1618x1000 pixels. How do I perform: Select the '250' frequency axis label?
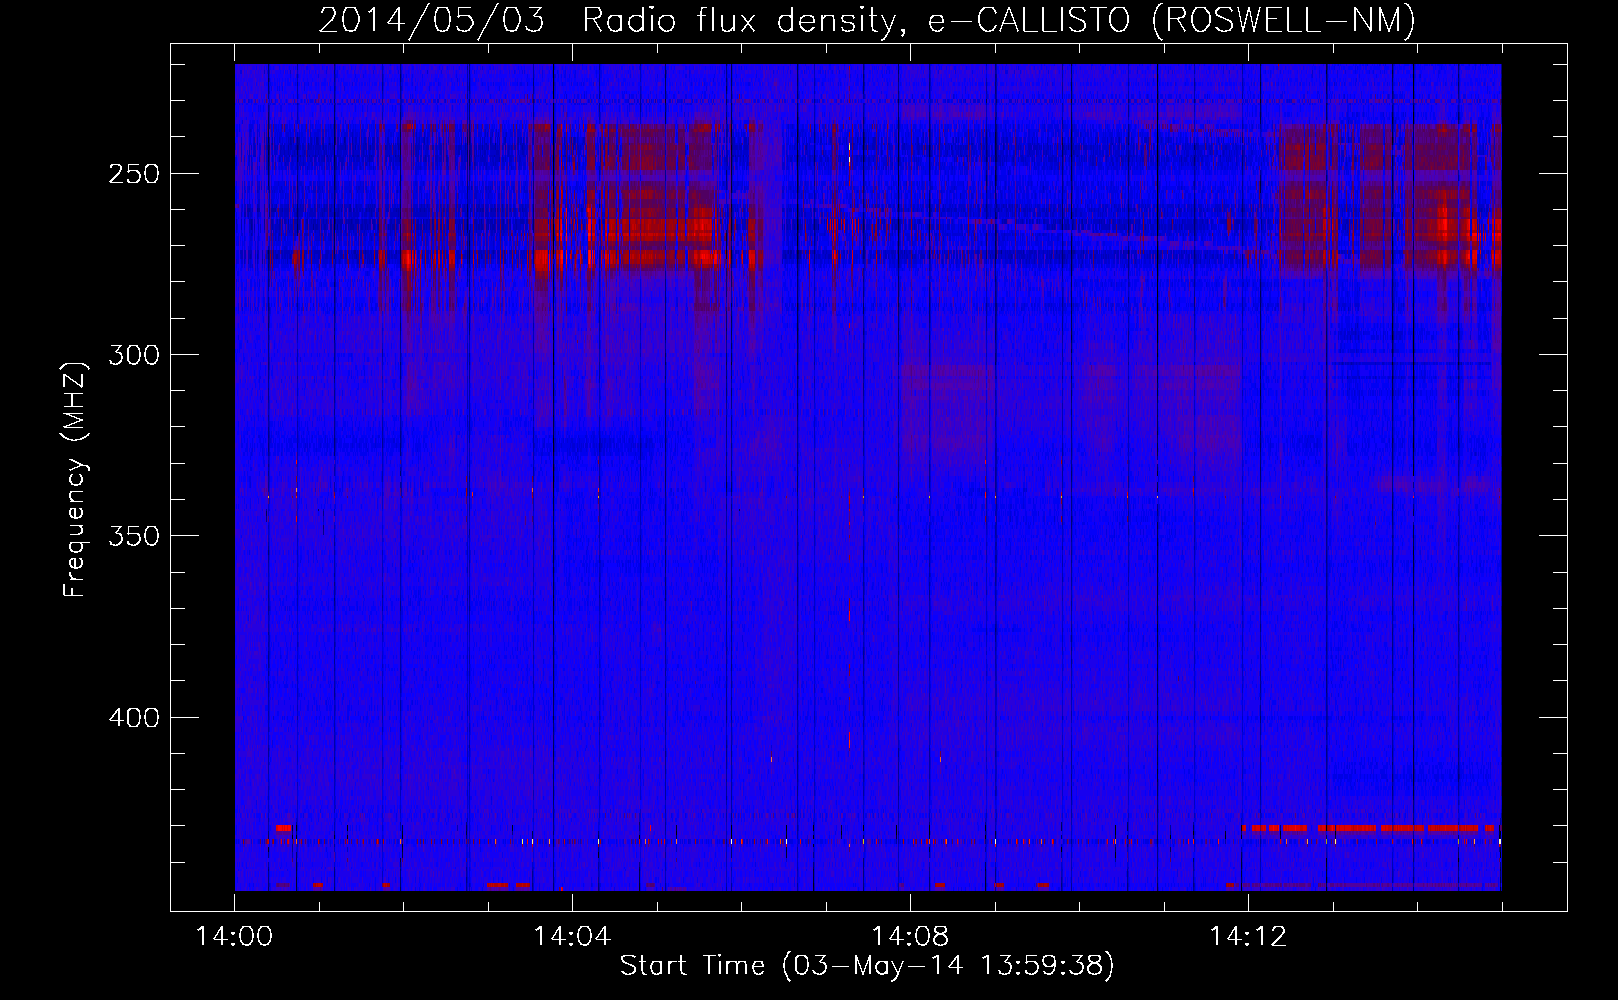point(133,174)
